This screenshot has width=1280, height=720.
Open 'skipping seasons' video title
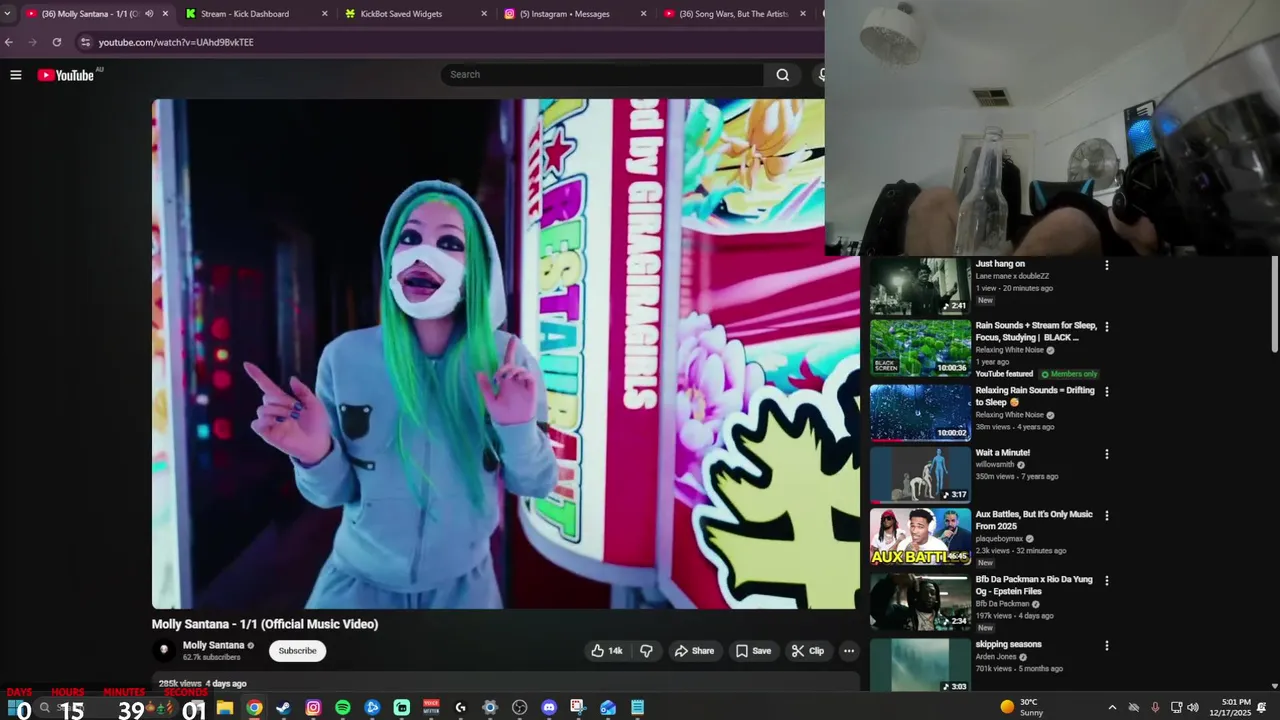click(1008, 644)
